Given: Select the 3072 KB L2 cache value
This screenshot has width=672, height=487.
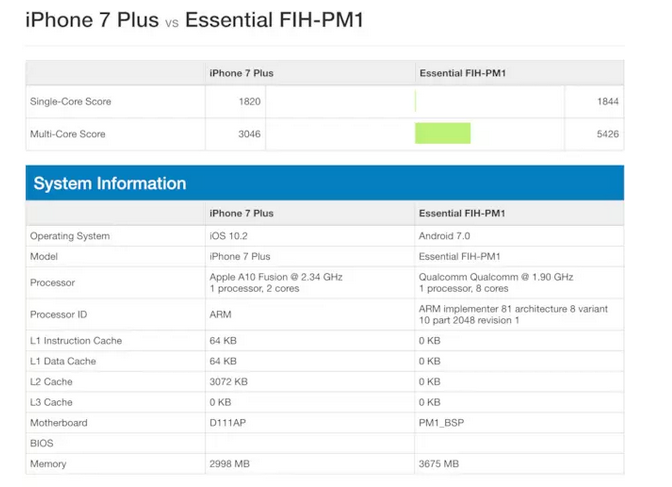Looking at the screenshot, I should click(x=228, y=382).
